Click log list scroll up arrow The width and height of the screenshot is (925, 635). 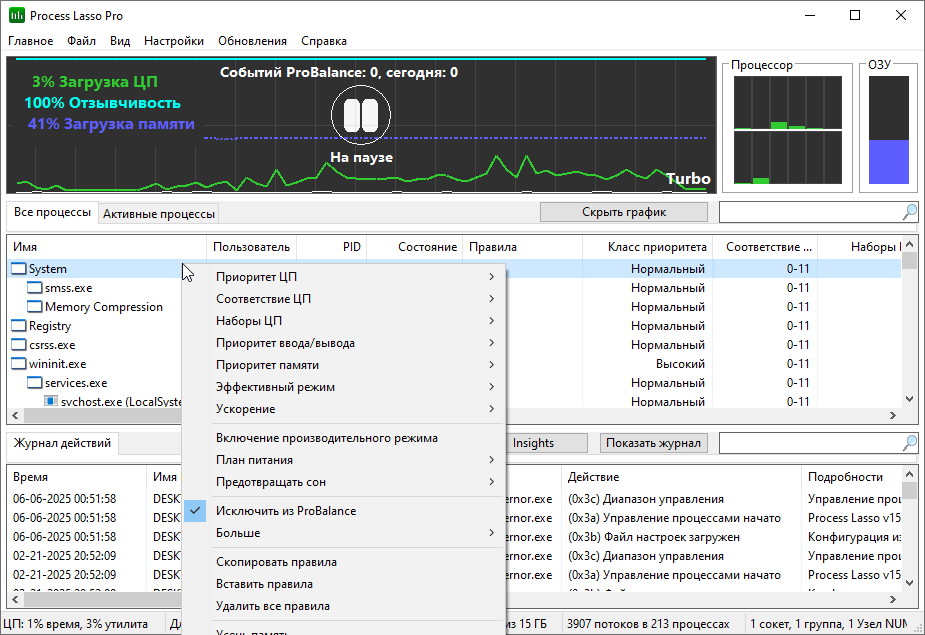pyautogui.click(x=909, y=473)
